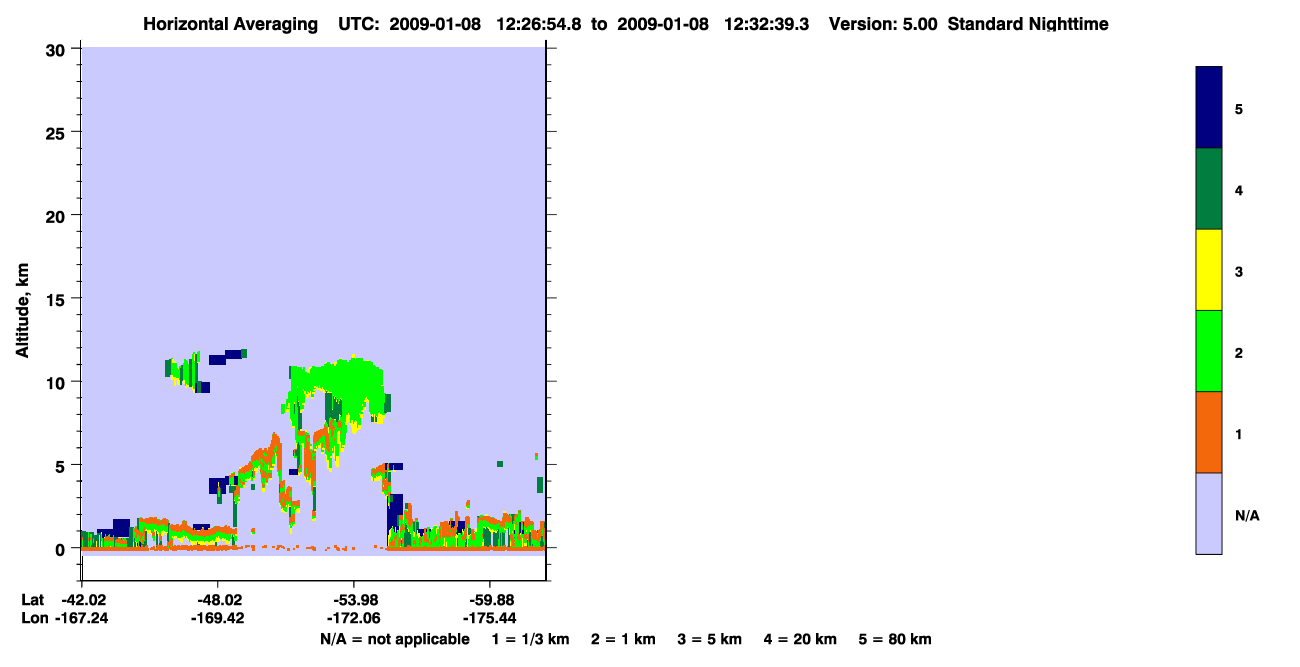Click legend text '2 = 1 km'
1300x667 pixels.
point(624,639)
